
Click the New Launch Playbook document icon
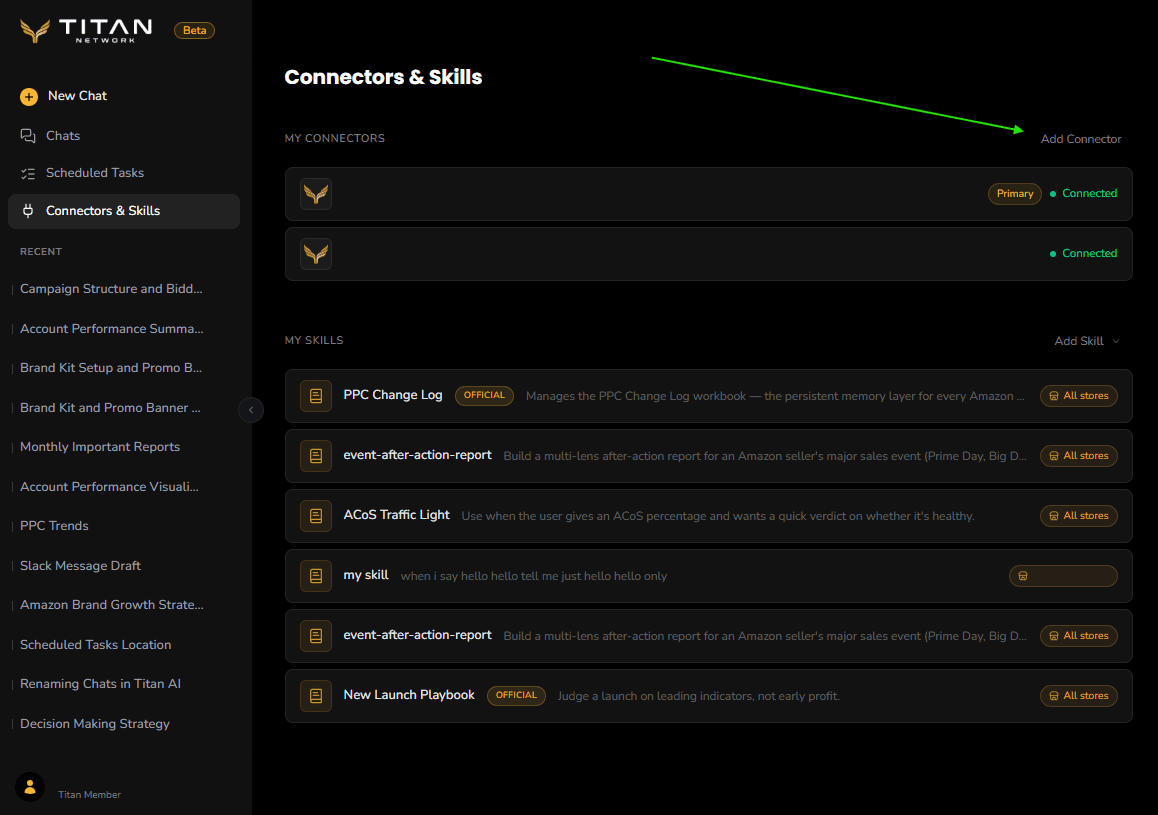pos(316,696)
